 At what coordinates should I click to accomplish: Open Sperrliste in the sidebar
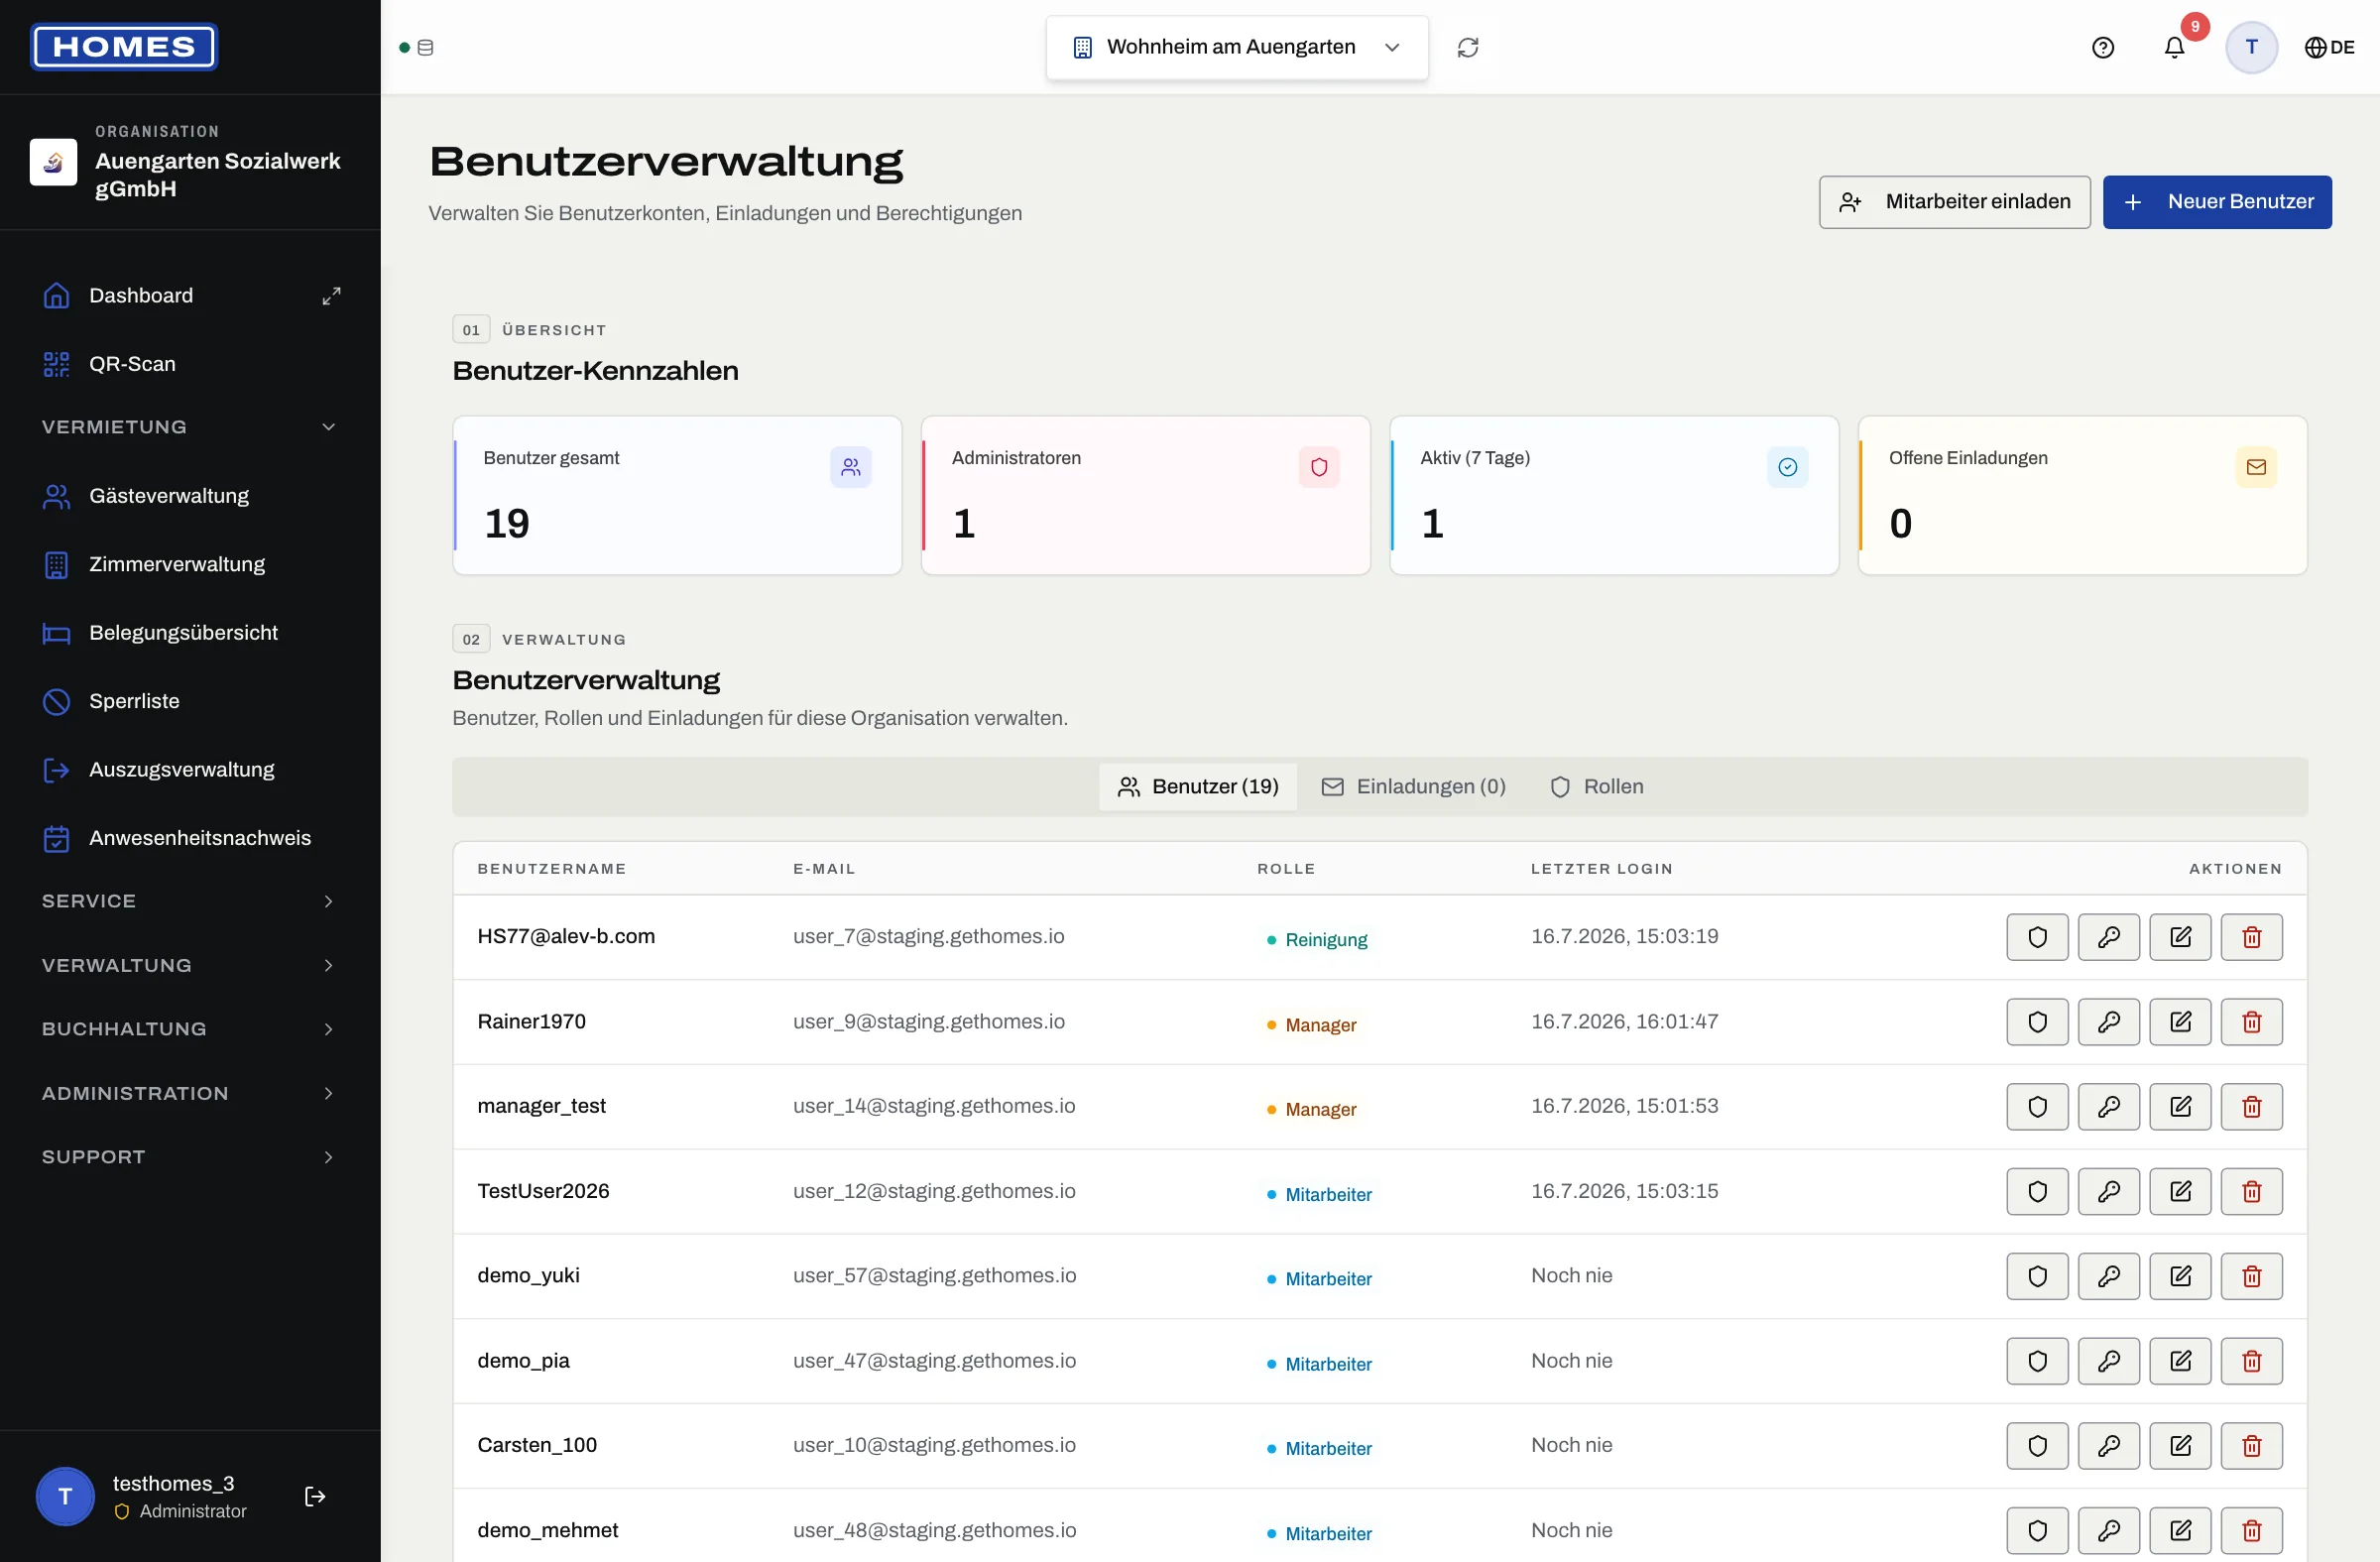(190, 701)
